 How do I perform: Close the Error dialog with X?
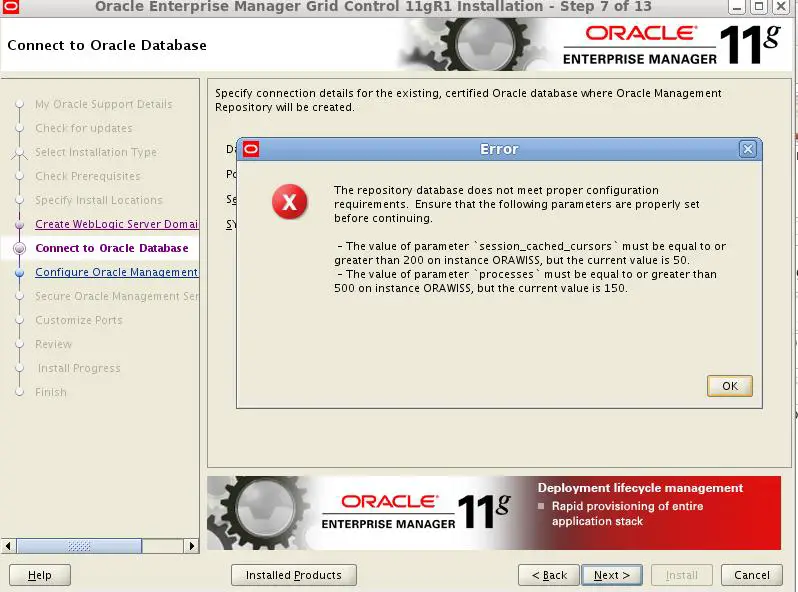click(747, 149)
